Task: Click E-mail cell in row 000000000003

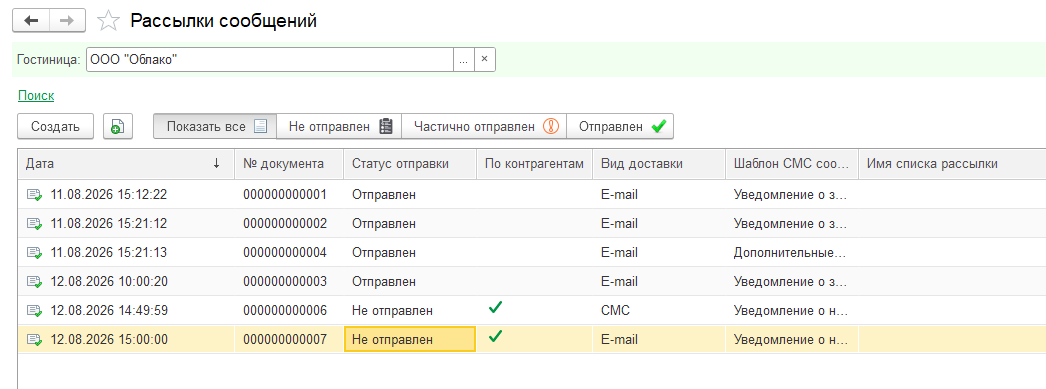Action: [619, 282]
